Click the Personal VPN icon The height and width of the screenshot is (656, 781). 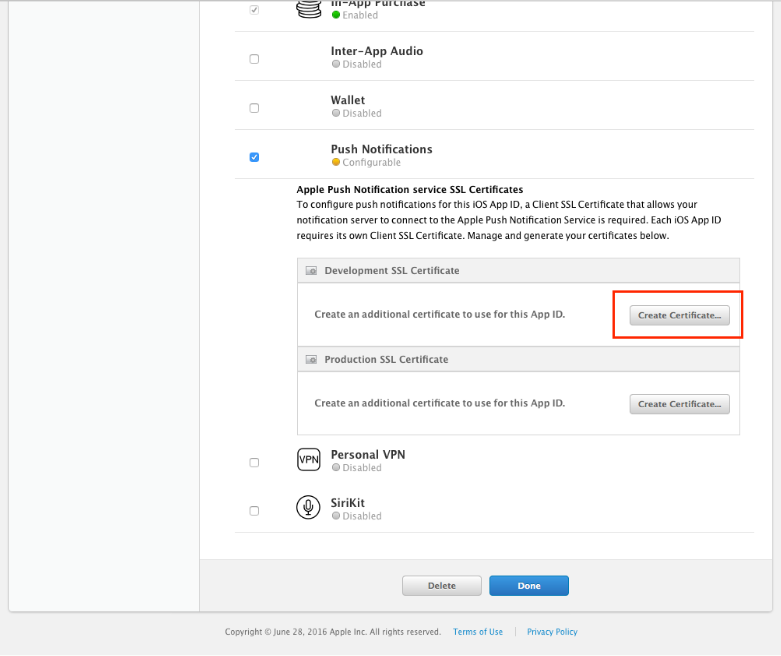308,460
